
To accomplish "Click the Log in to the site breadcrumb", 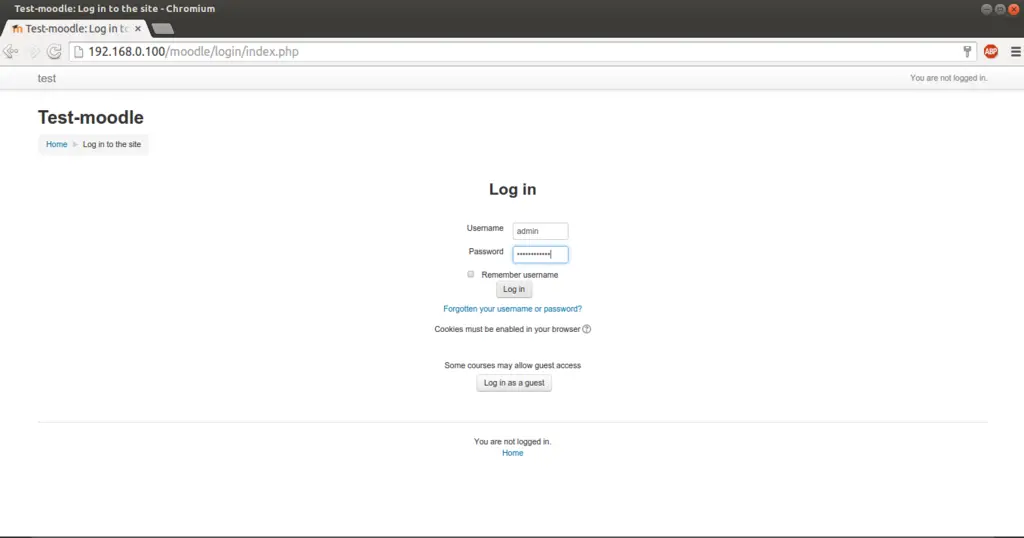I will coord(112,144).
